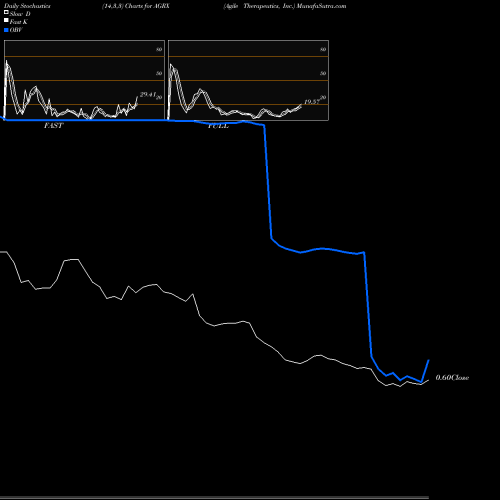Click the OBV legend label text
The image size is (500, 500).
pyautogui.click(x=16, y=30)
